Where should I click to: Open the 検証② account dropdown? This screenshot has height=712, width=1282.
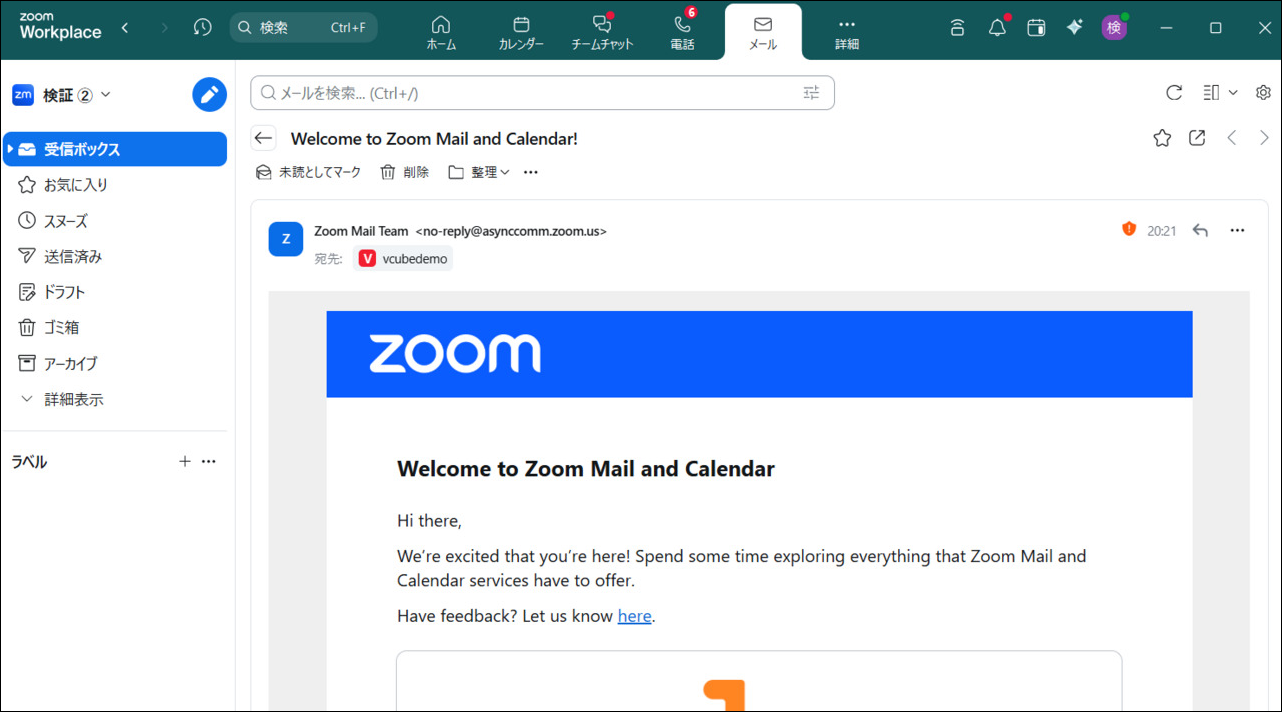(x=62, y=95)
